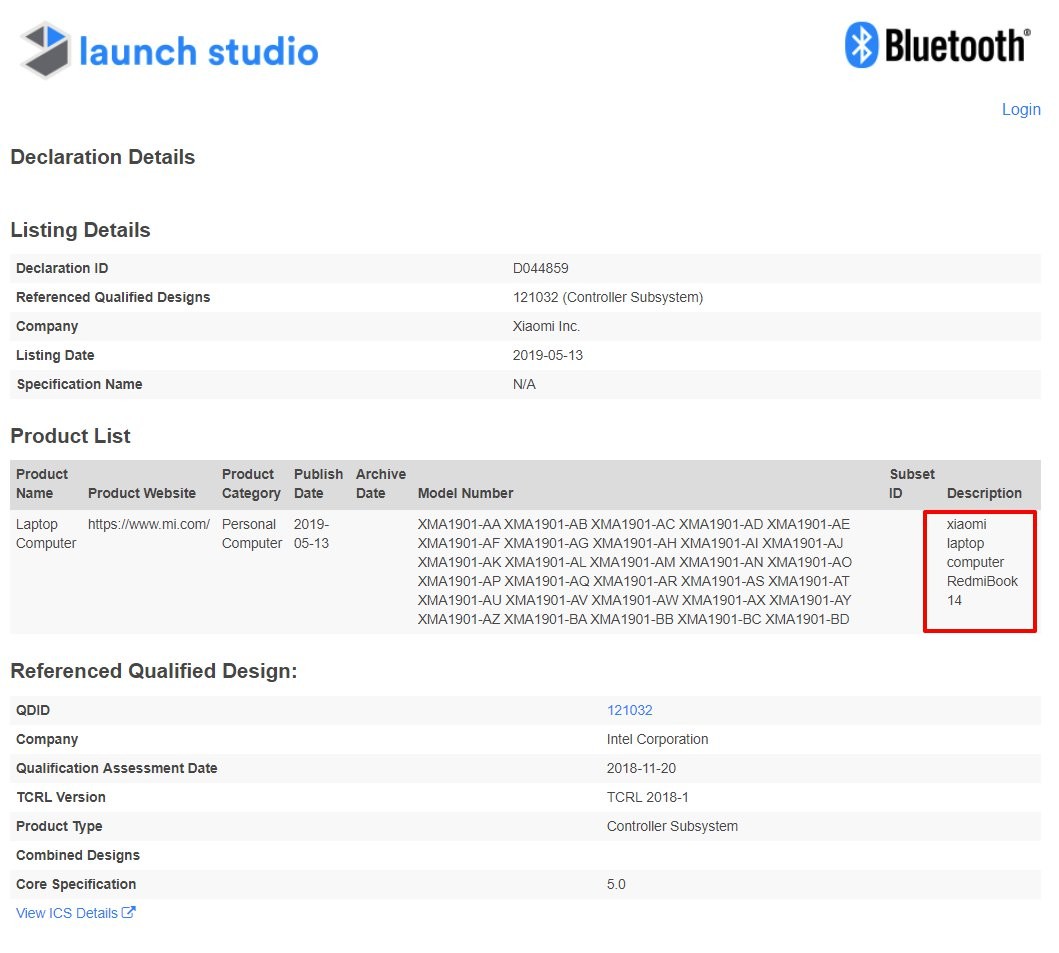Click the RedmiBook 14 description cell
This screenshot has height=953, width=1059.
coord(980,571)
